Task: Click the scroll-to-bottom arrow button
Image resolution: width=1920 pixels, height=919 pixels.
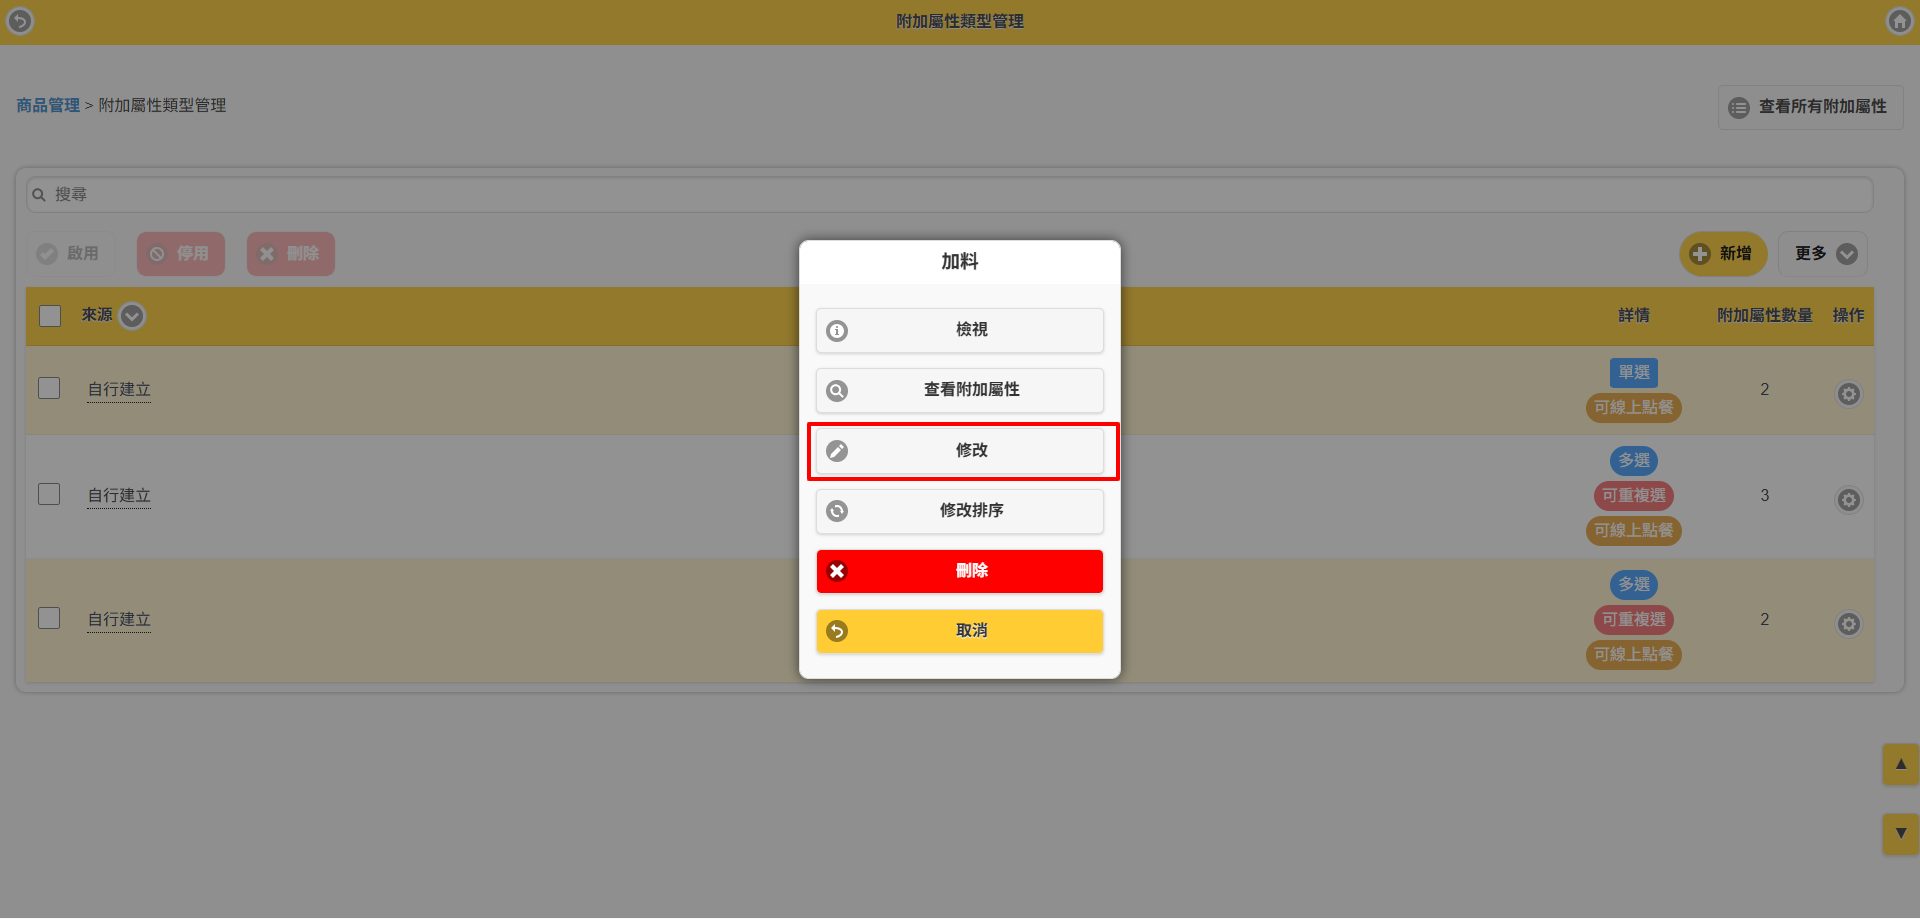Action: pyautogui.click(x=1900, y=833)
